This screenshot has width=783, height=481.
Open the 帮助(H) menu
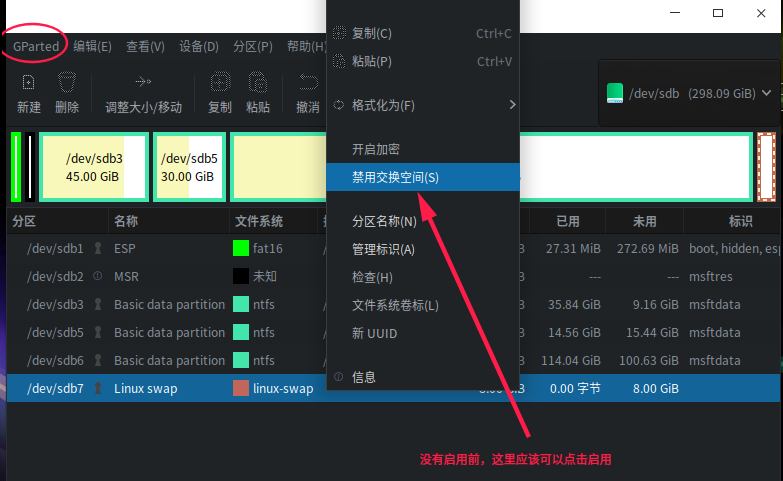(x=306, y=46)
